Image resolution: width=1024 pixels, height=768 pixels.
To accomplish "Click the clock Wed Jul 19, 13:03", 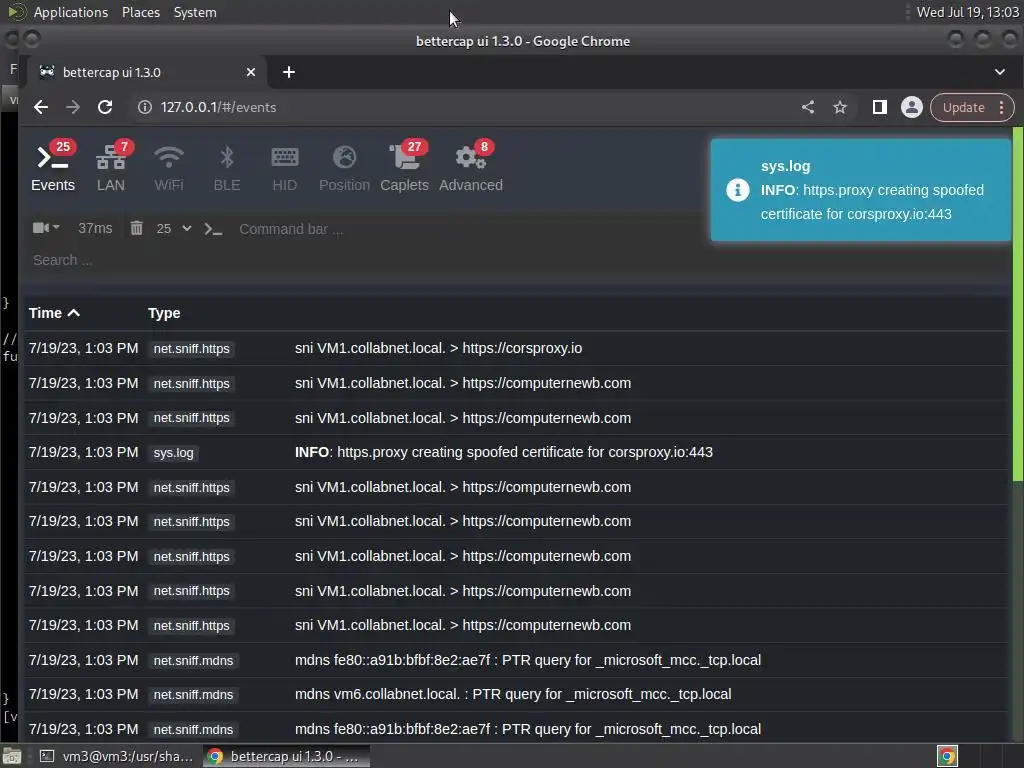I will point(967,12).
